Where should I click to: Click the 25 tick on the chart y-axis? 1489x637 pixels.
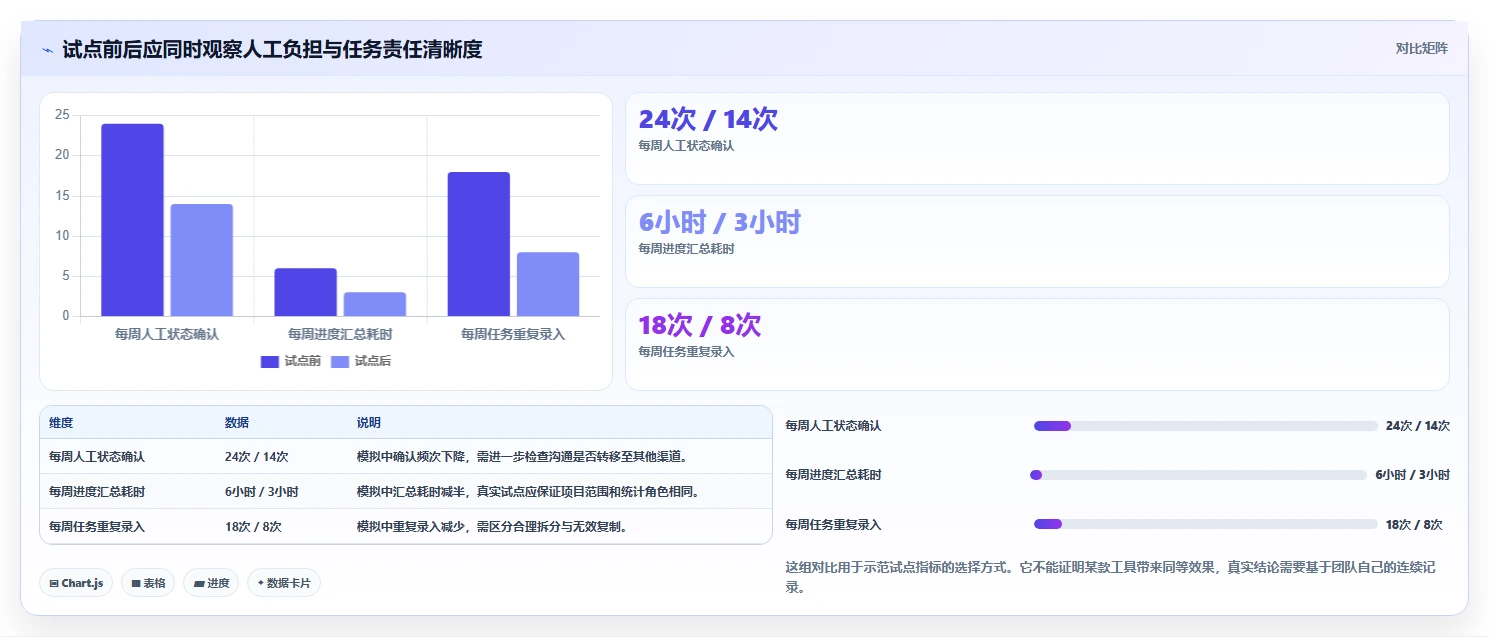pos(62,115)
